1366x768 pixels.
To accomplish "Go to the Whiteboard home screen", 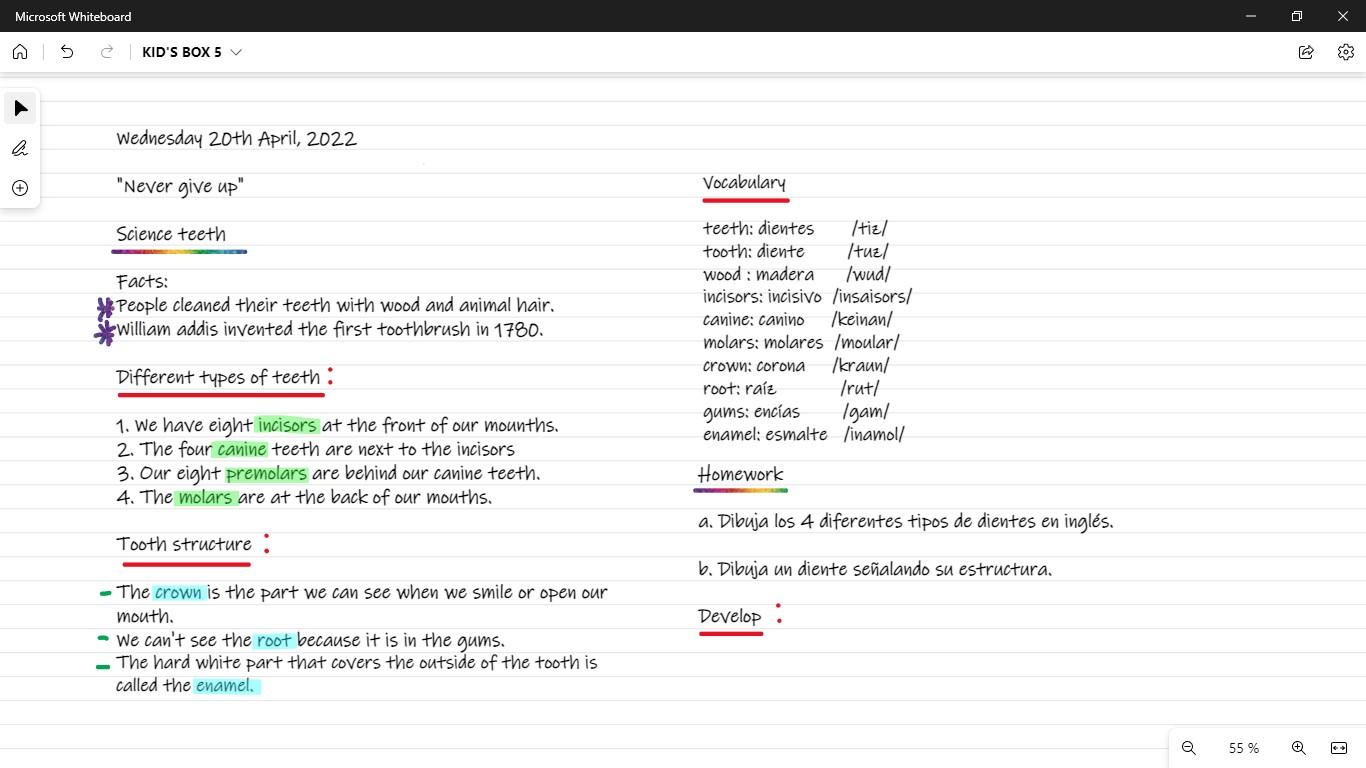I will pyautogui.click(x=20, y=52).
